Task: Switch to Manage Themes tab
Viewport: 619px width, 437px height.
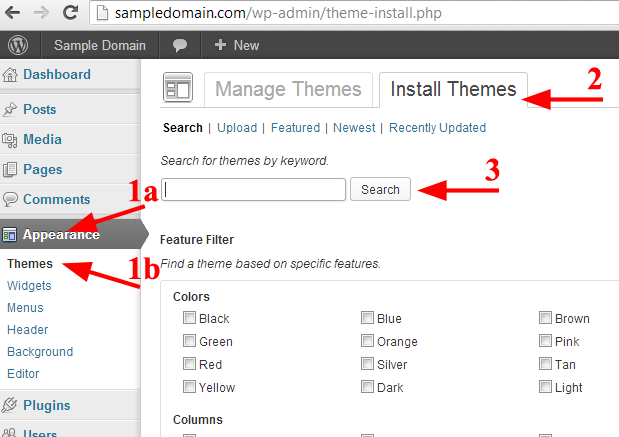Action: [x=288, y=89]
